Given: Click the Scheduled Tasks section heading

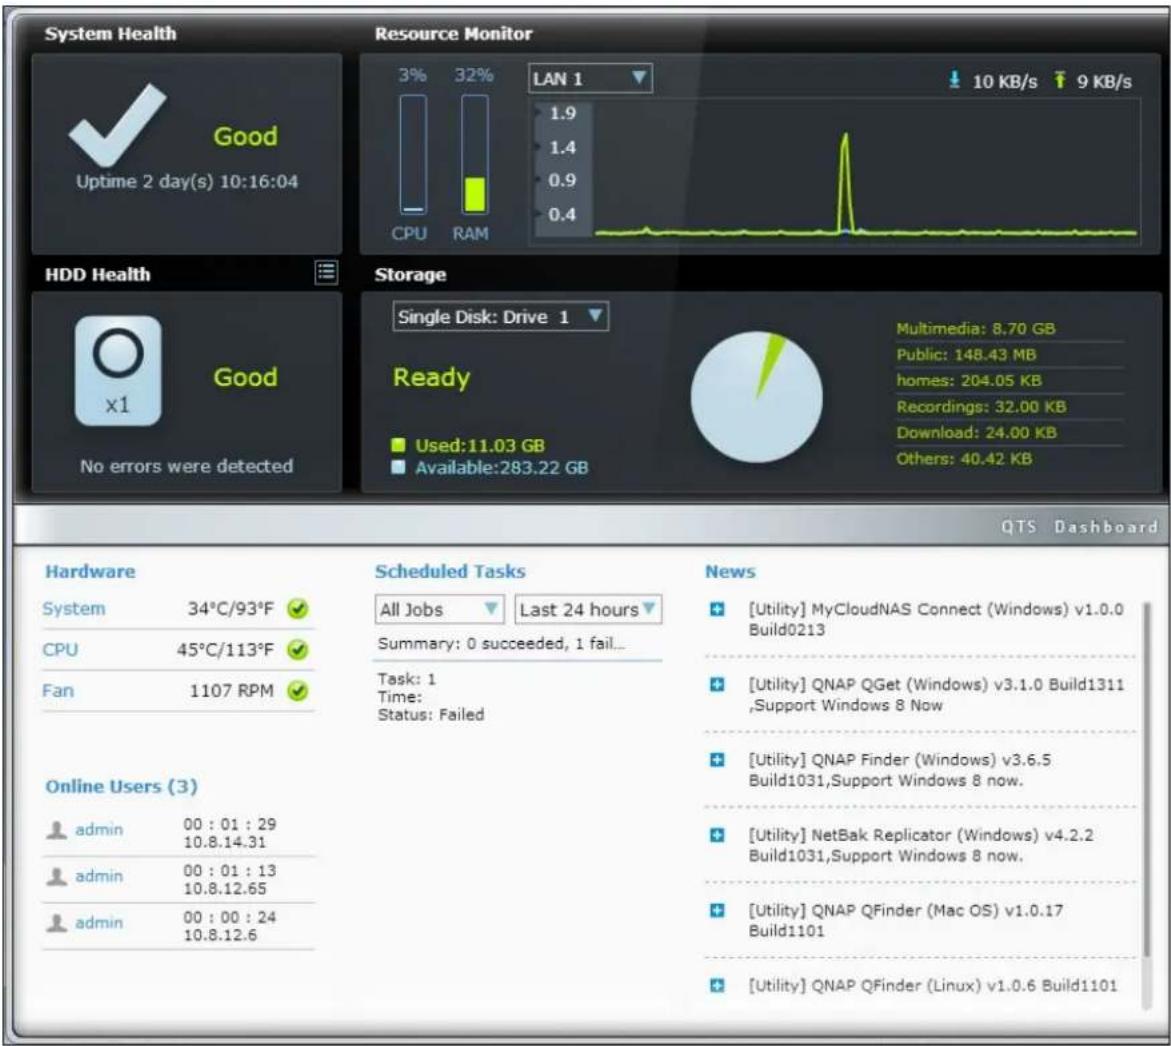Looking at the screenshot, I should pos(450,572).
